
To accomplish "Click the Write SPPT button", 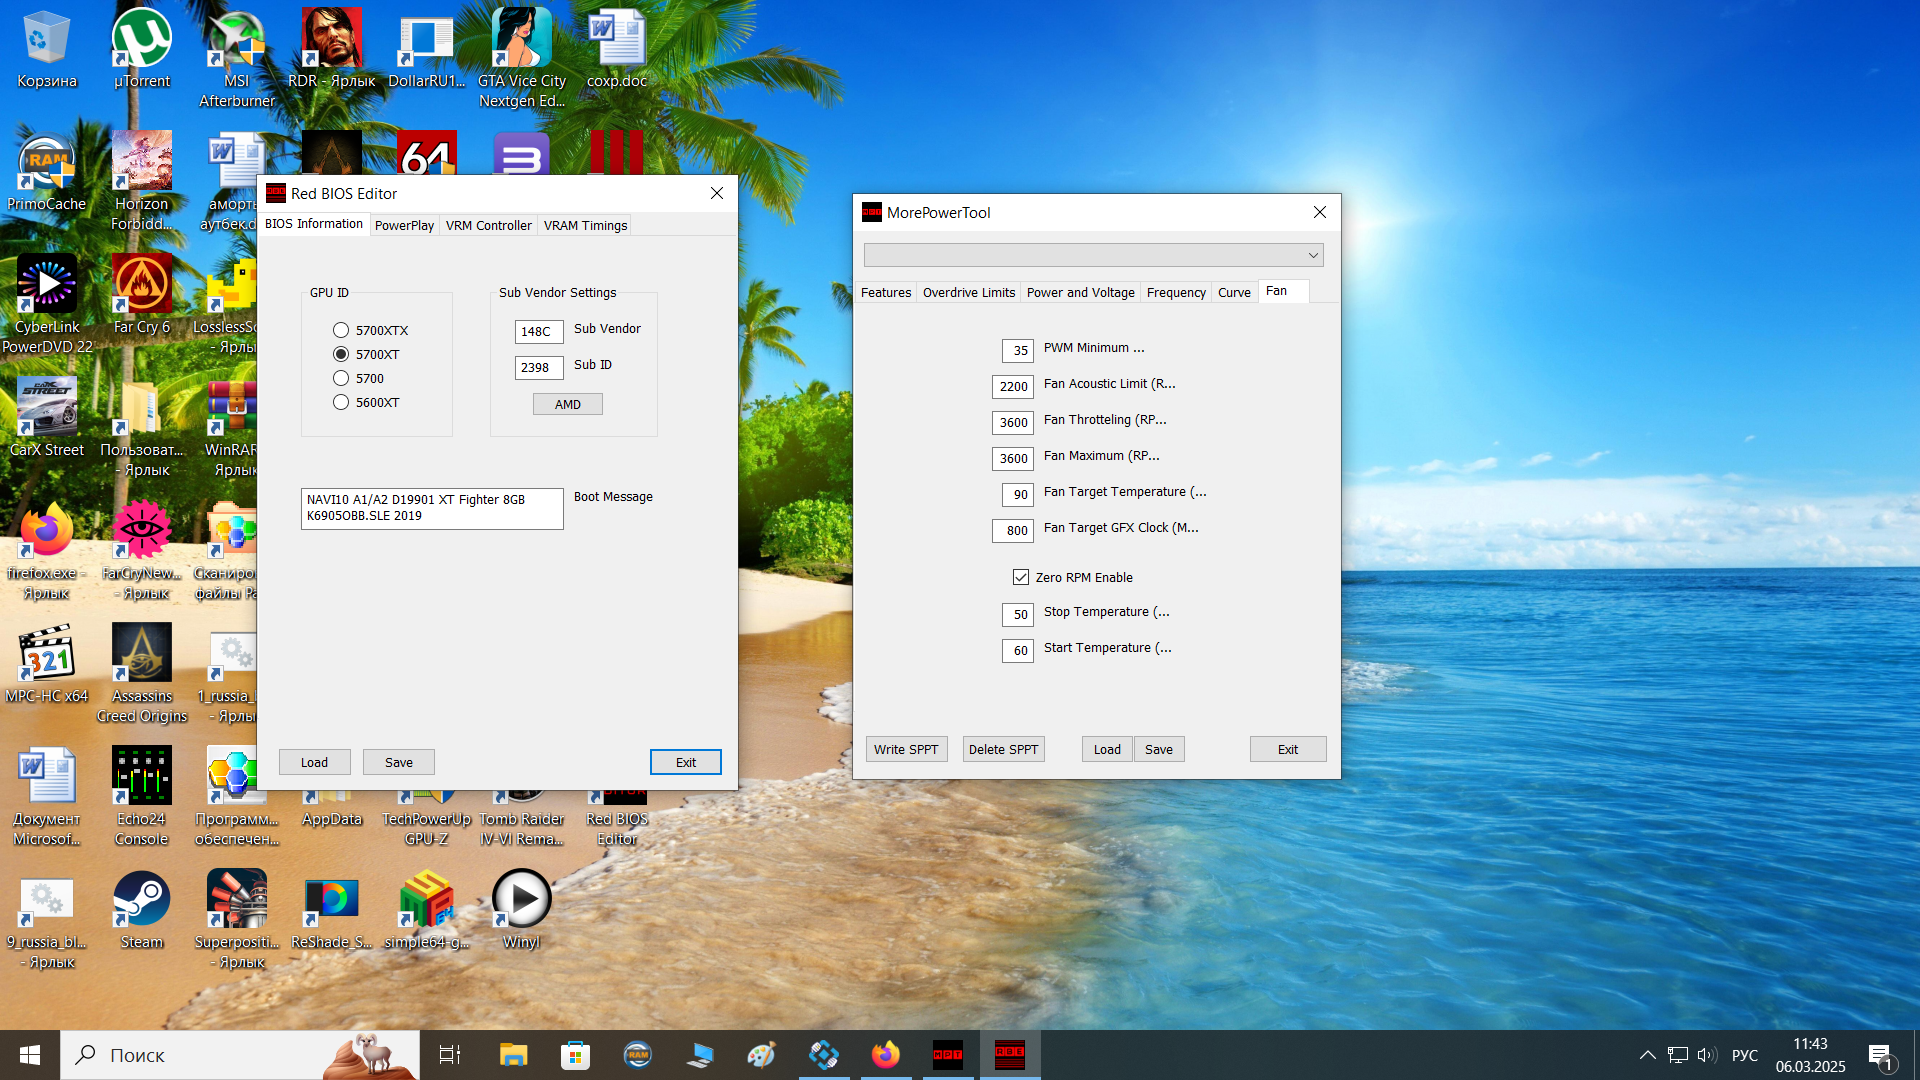I will click(905, 749).
